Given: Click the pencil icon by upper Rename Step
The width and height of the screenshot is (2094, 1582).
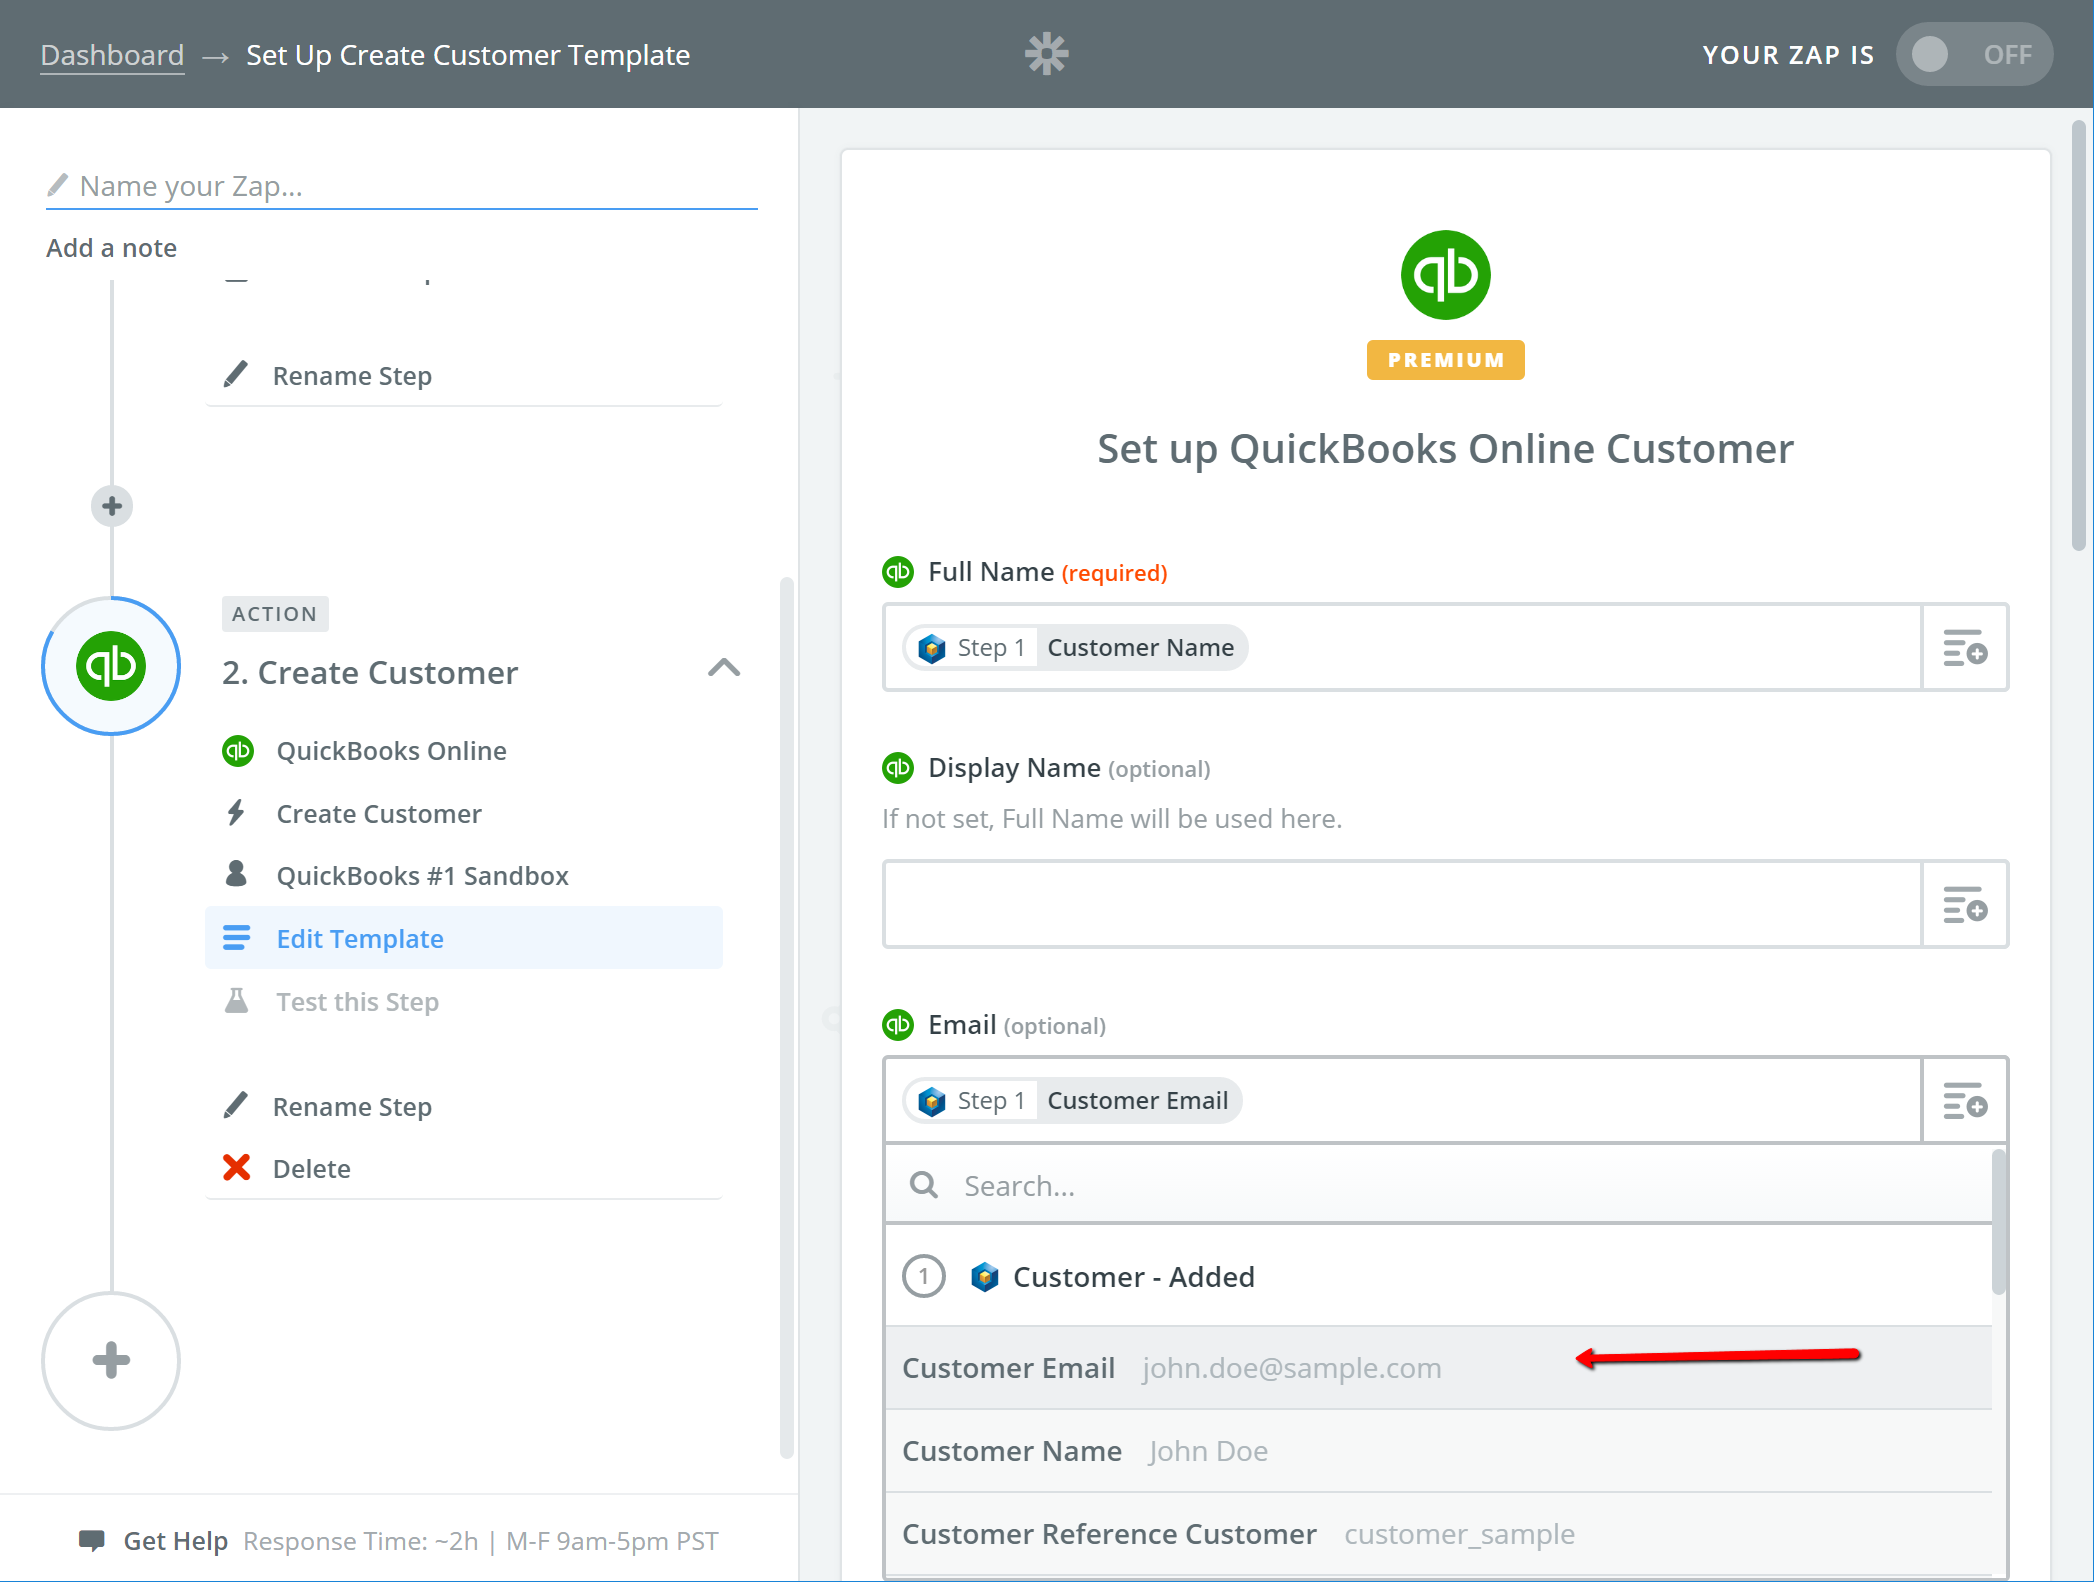Looking at the screenshot, I should coord(236,374).
